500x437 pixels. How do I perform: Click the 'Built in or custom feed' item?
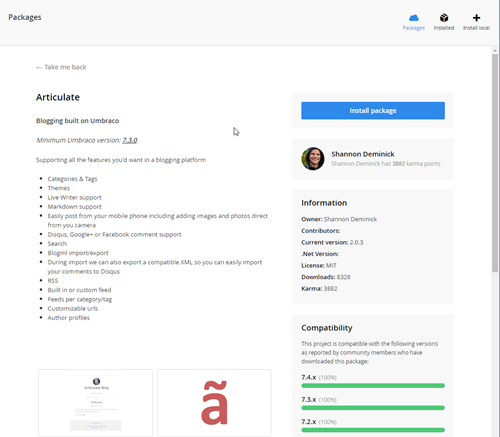pyautogui.click(x=79, y=290)
